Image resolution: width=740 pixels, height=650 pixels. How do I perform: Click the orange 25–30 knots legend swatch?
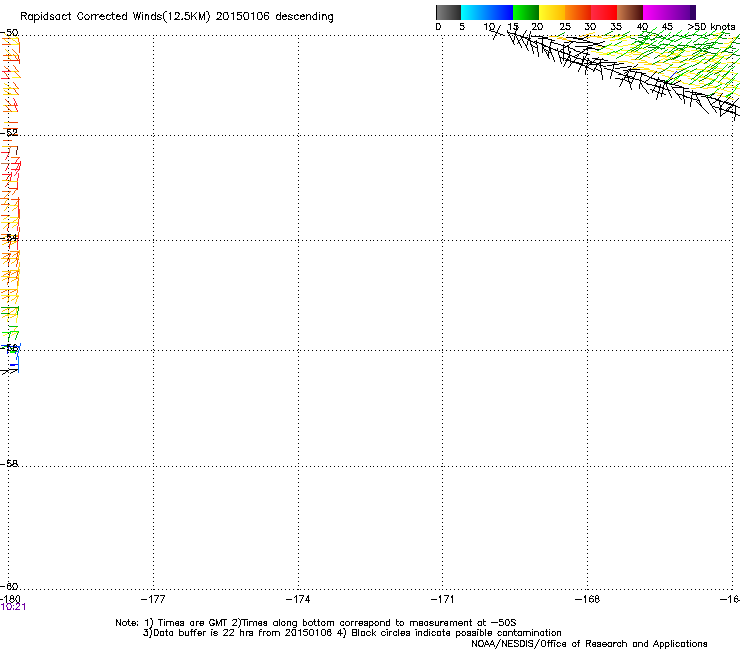click(x=578, y=12)
